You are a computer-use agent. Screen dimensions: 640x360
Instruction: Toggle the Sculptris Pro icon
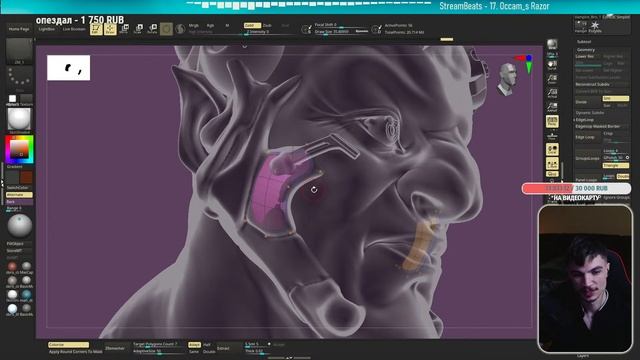[180, 29]
